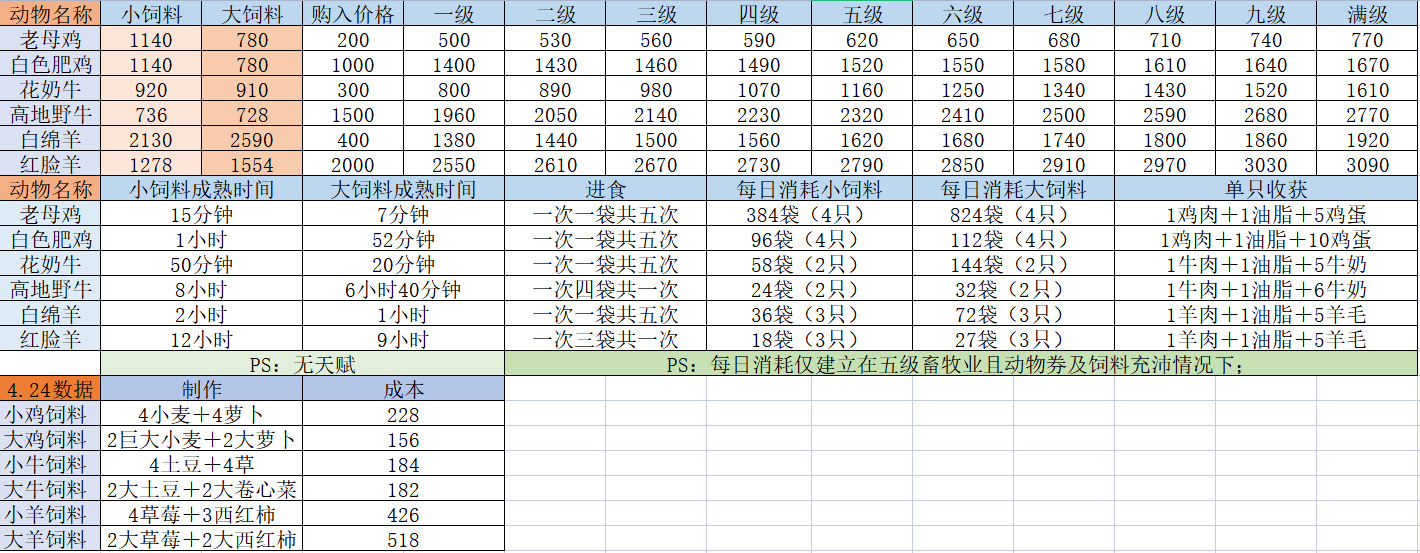Click the 384袋（4只） cell
Image resolution: width=1420 pixels, height=553 pixels.
[x=810, y=214]
